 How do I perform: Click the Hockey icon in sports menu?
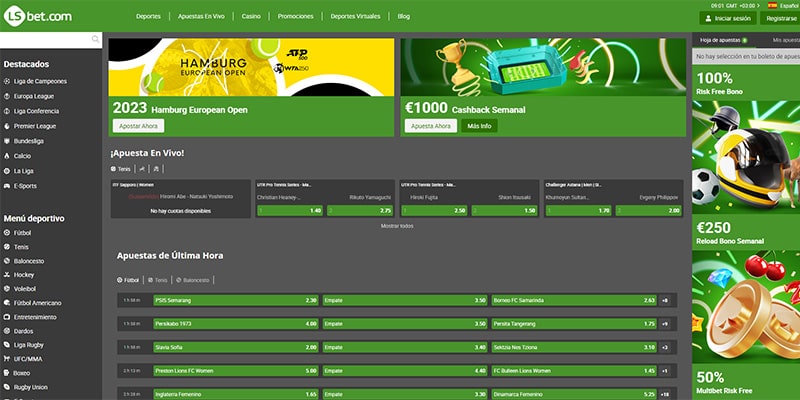(x=7, y=274)
